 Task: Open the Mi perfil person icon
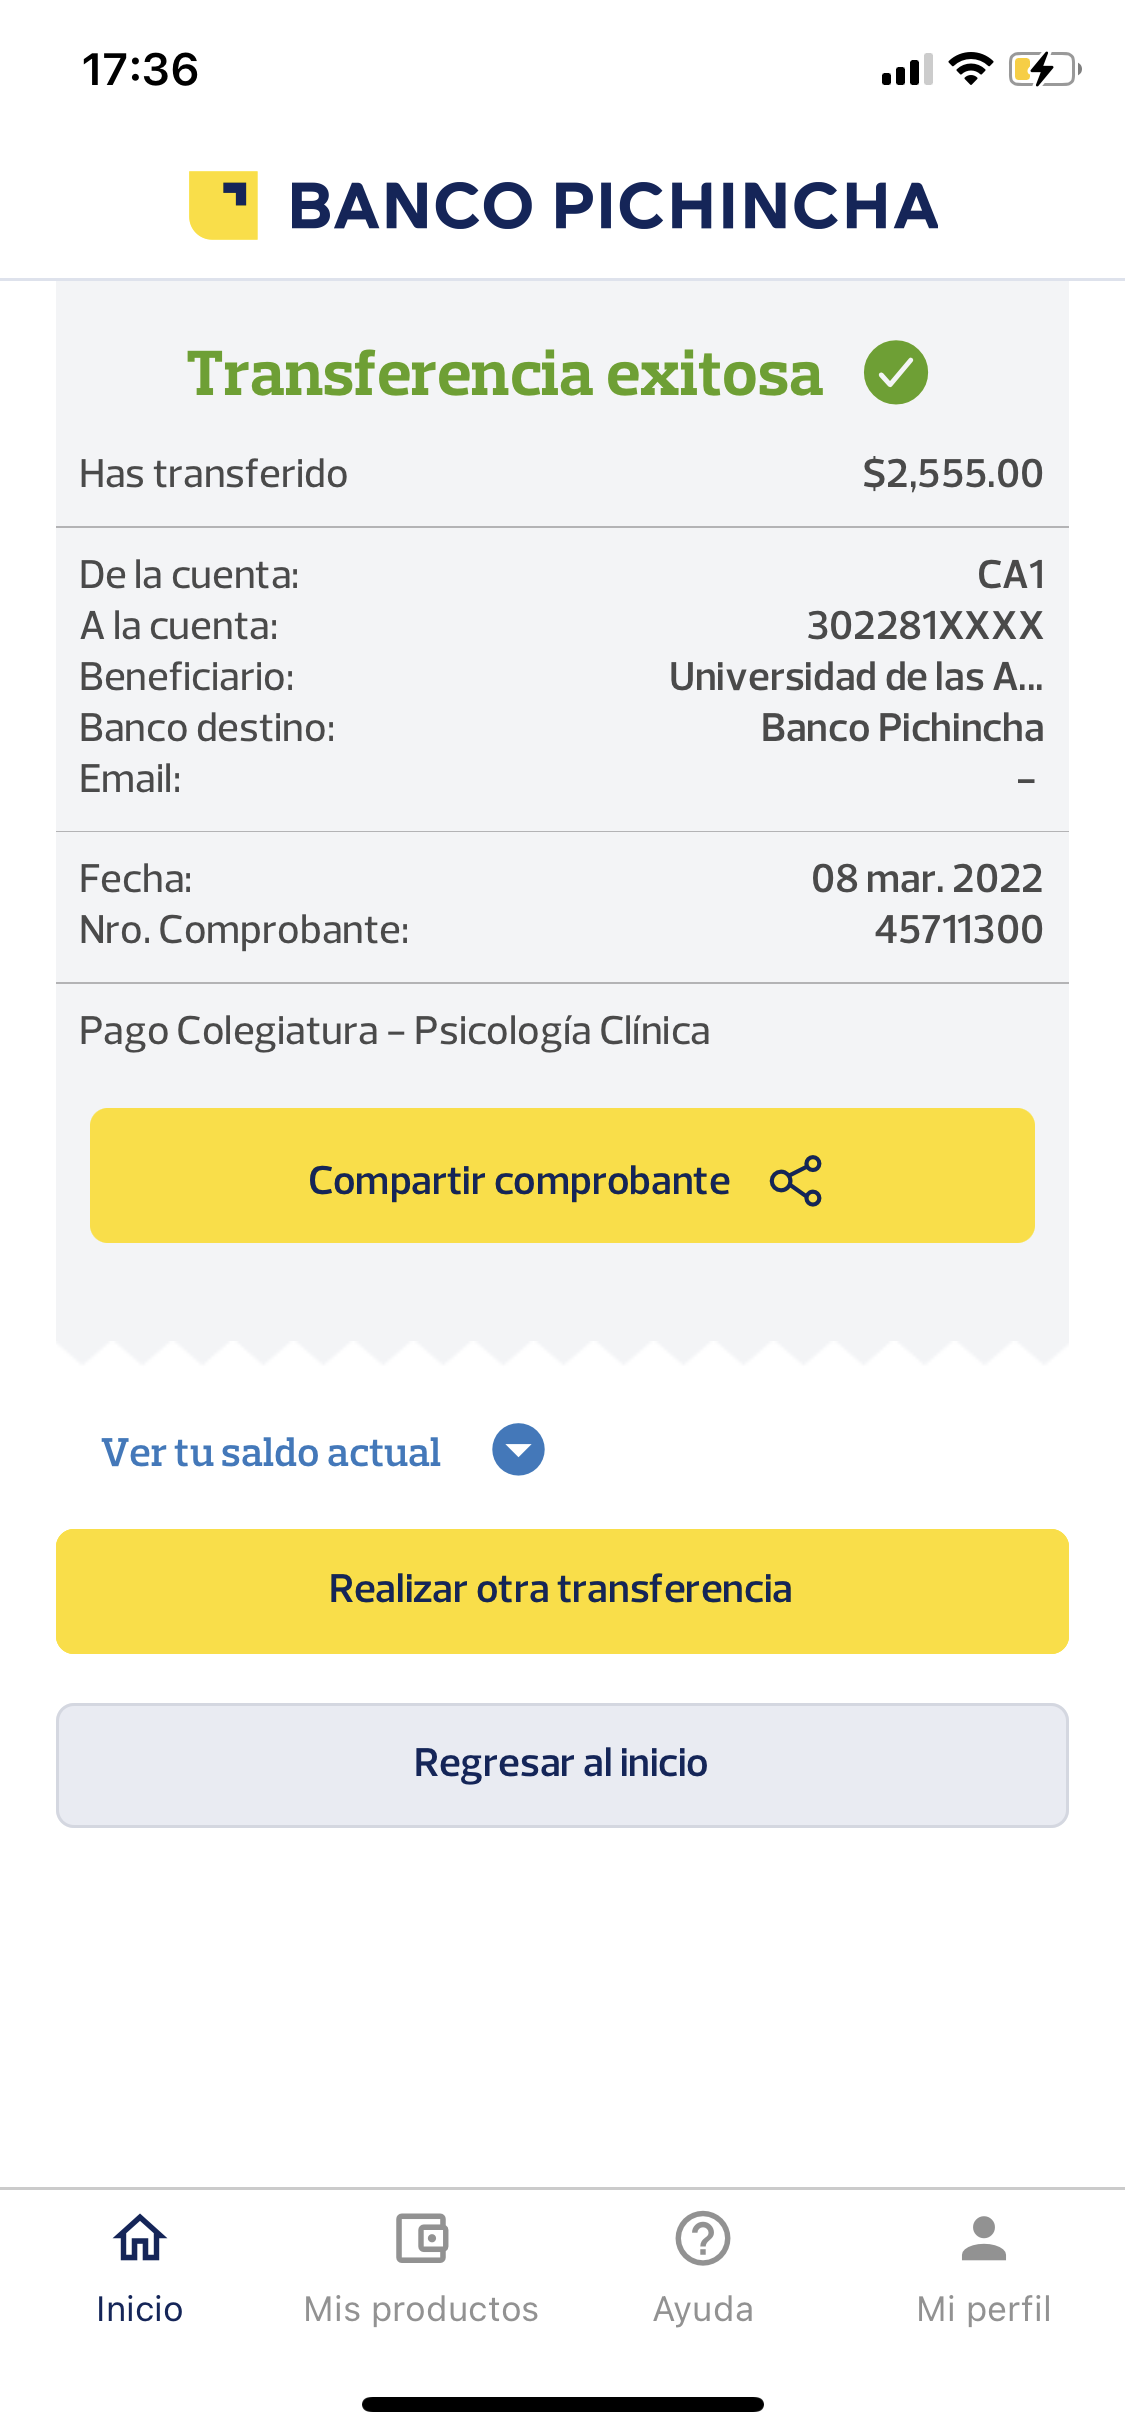point(984,2238)
